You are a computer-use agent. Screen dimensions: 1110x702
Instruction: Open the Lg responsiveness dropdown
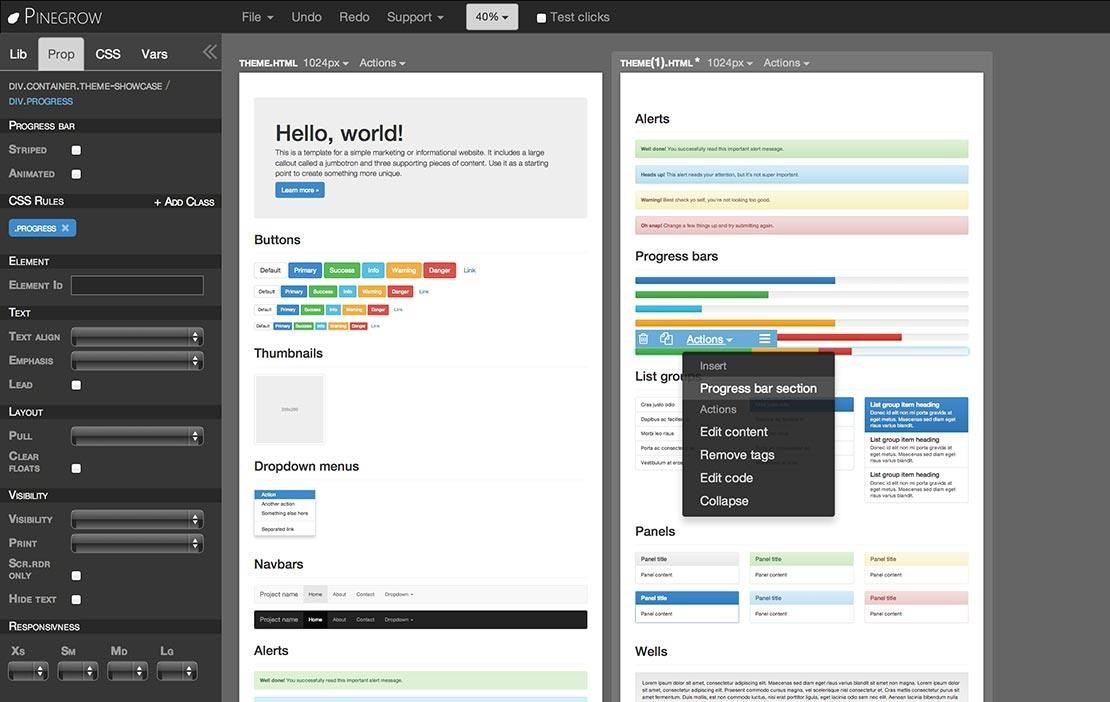tap(177, 671)
